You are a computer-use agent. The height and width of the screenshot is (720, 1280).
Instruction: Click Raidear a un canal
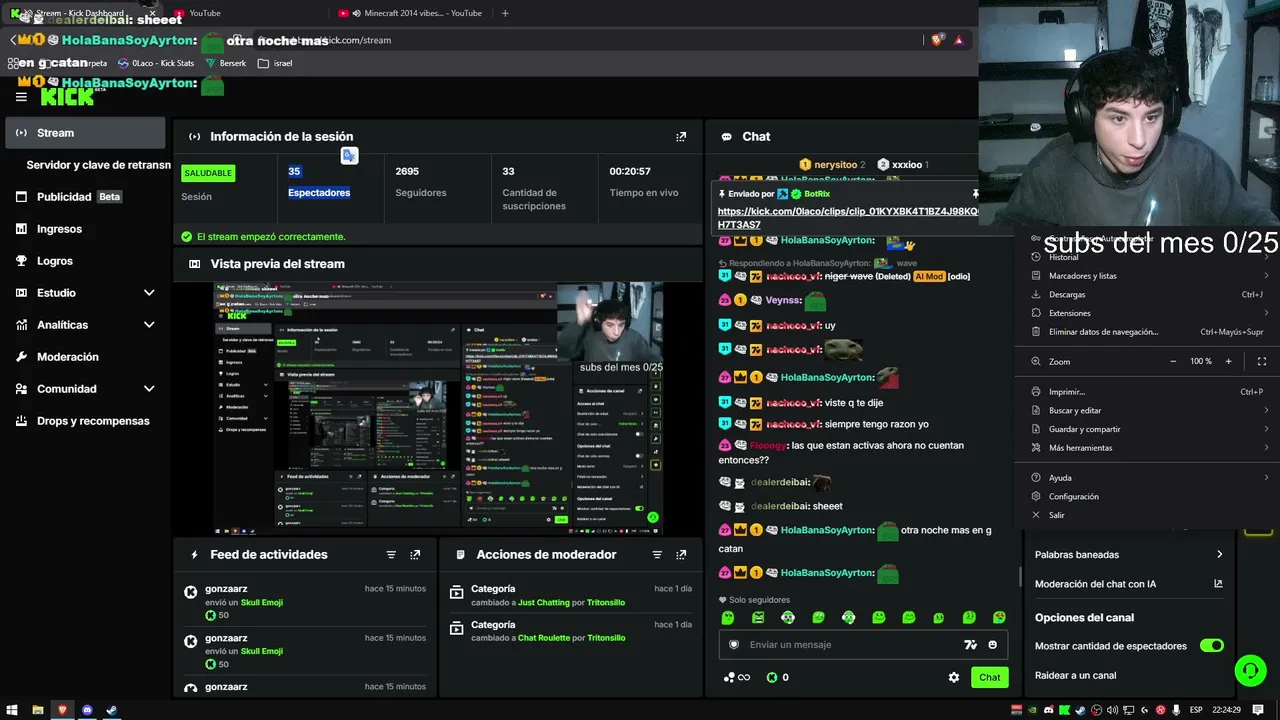[x=1076, y=675]
